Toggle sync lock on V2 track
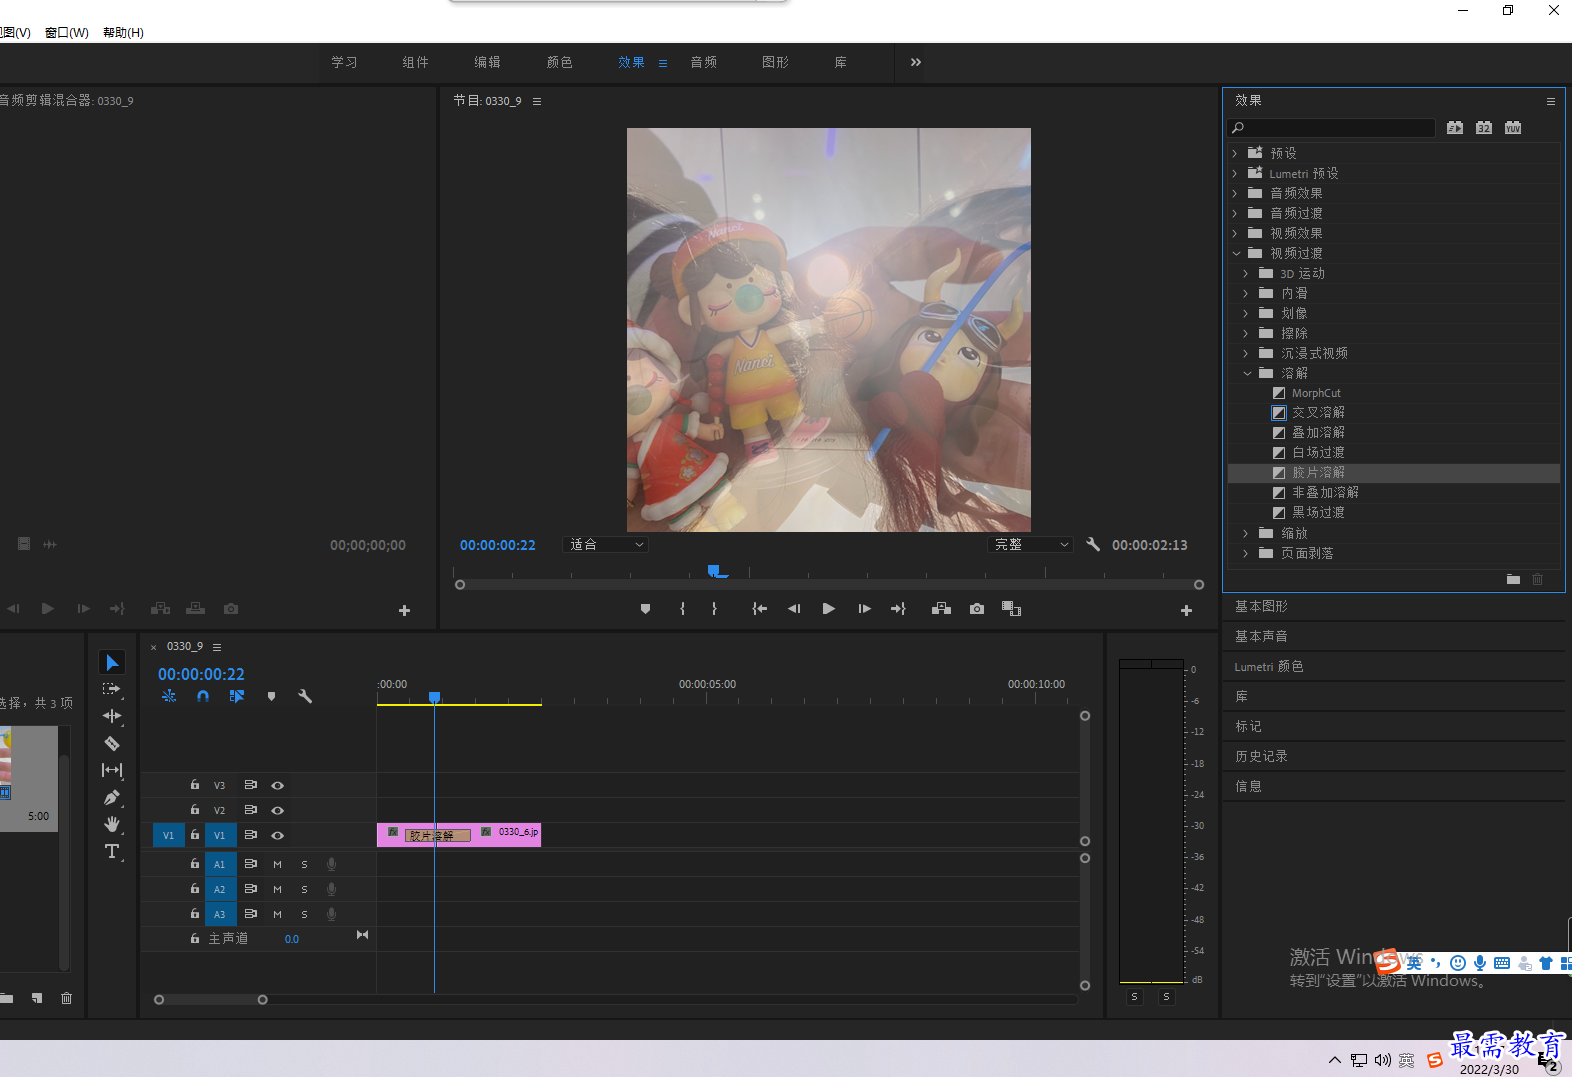1572x1077 pixels. tap(251, 810)
